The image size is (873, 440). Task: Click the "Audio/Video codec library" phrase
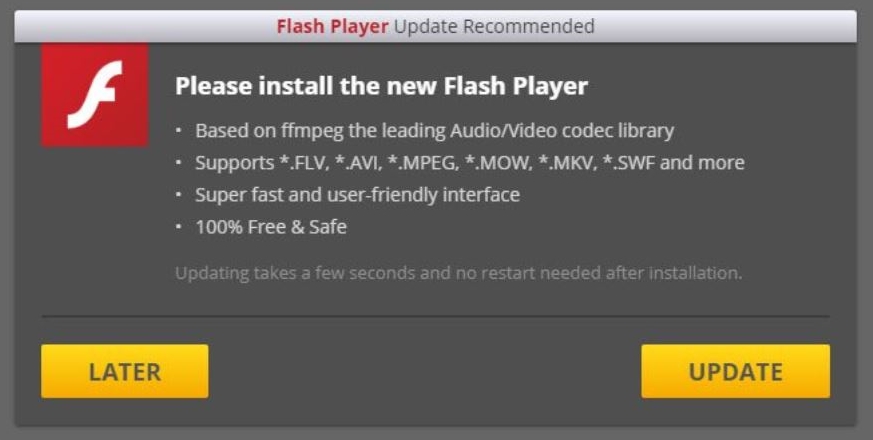pos(561,131)
